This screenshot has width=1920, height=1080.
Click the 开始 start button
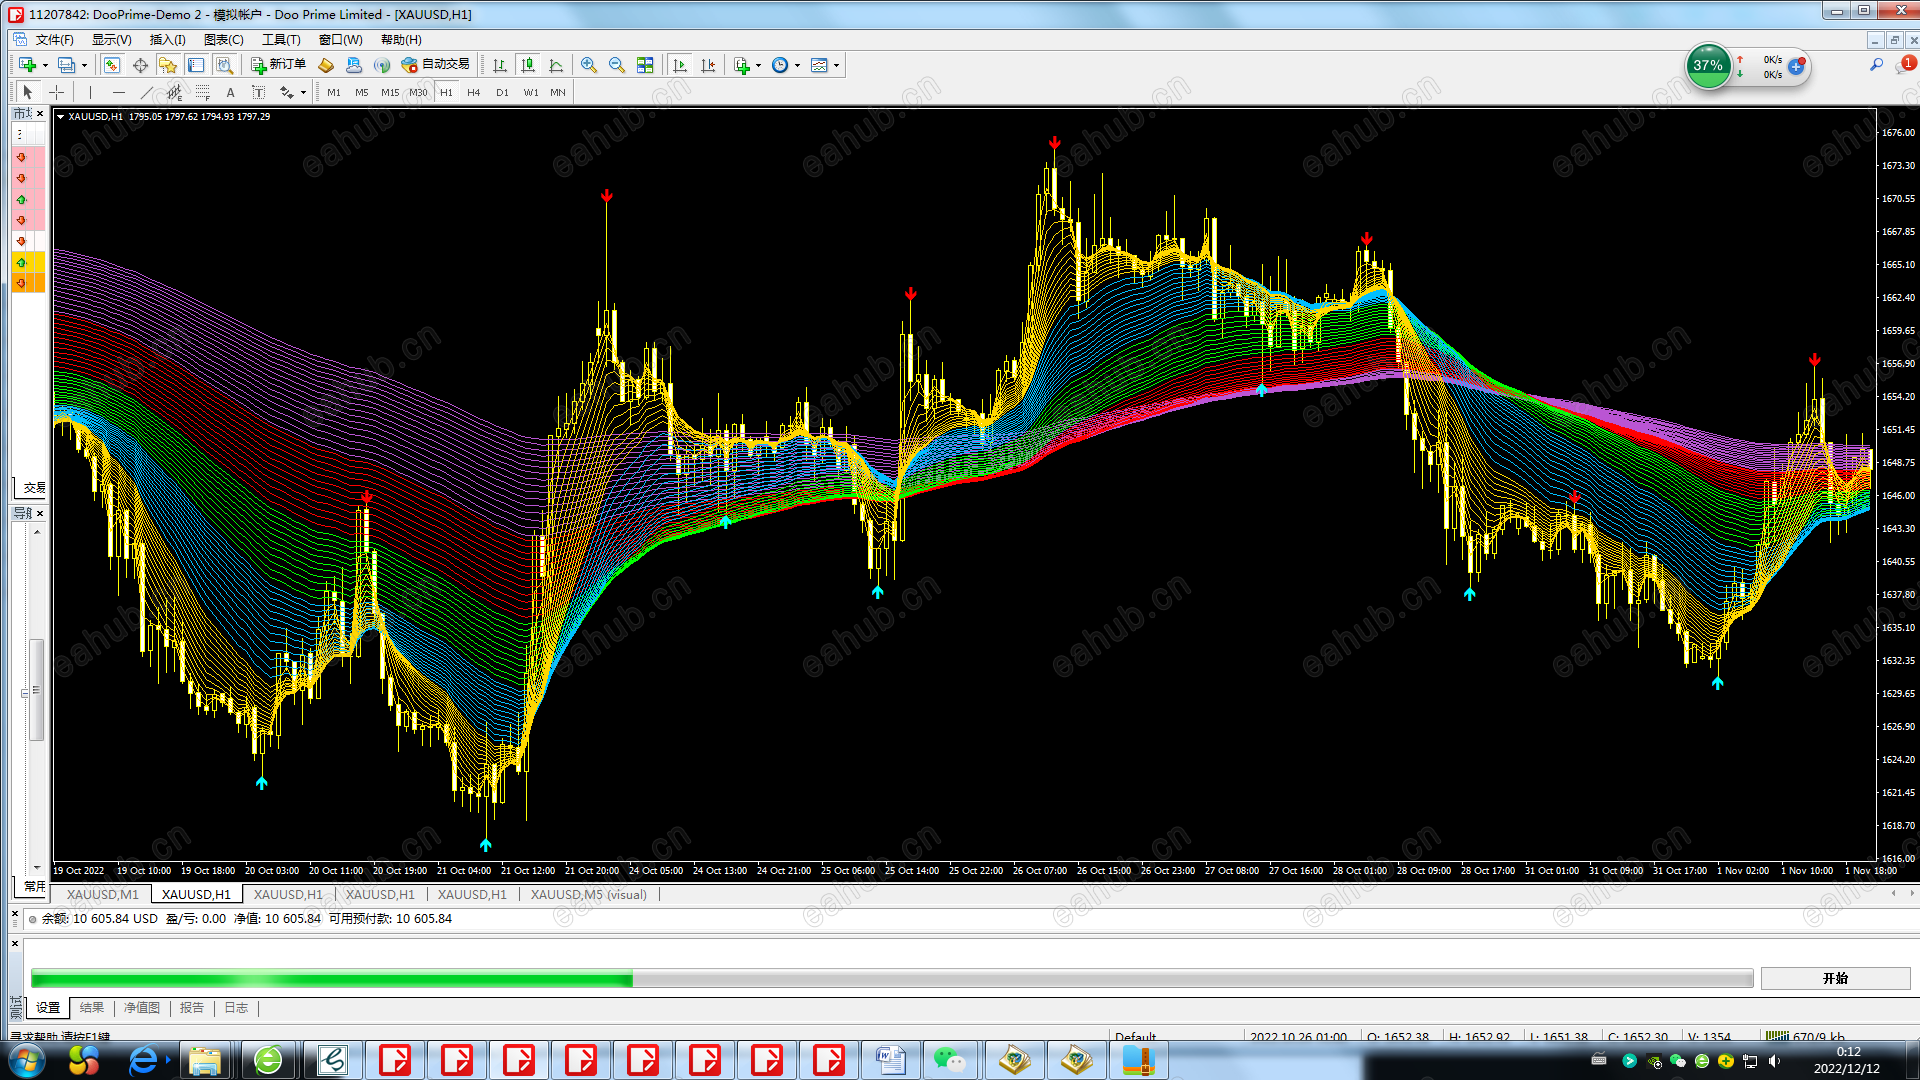(1835, 978)
